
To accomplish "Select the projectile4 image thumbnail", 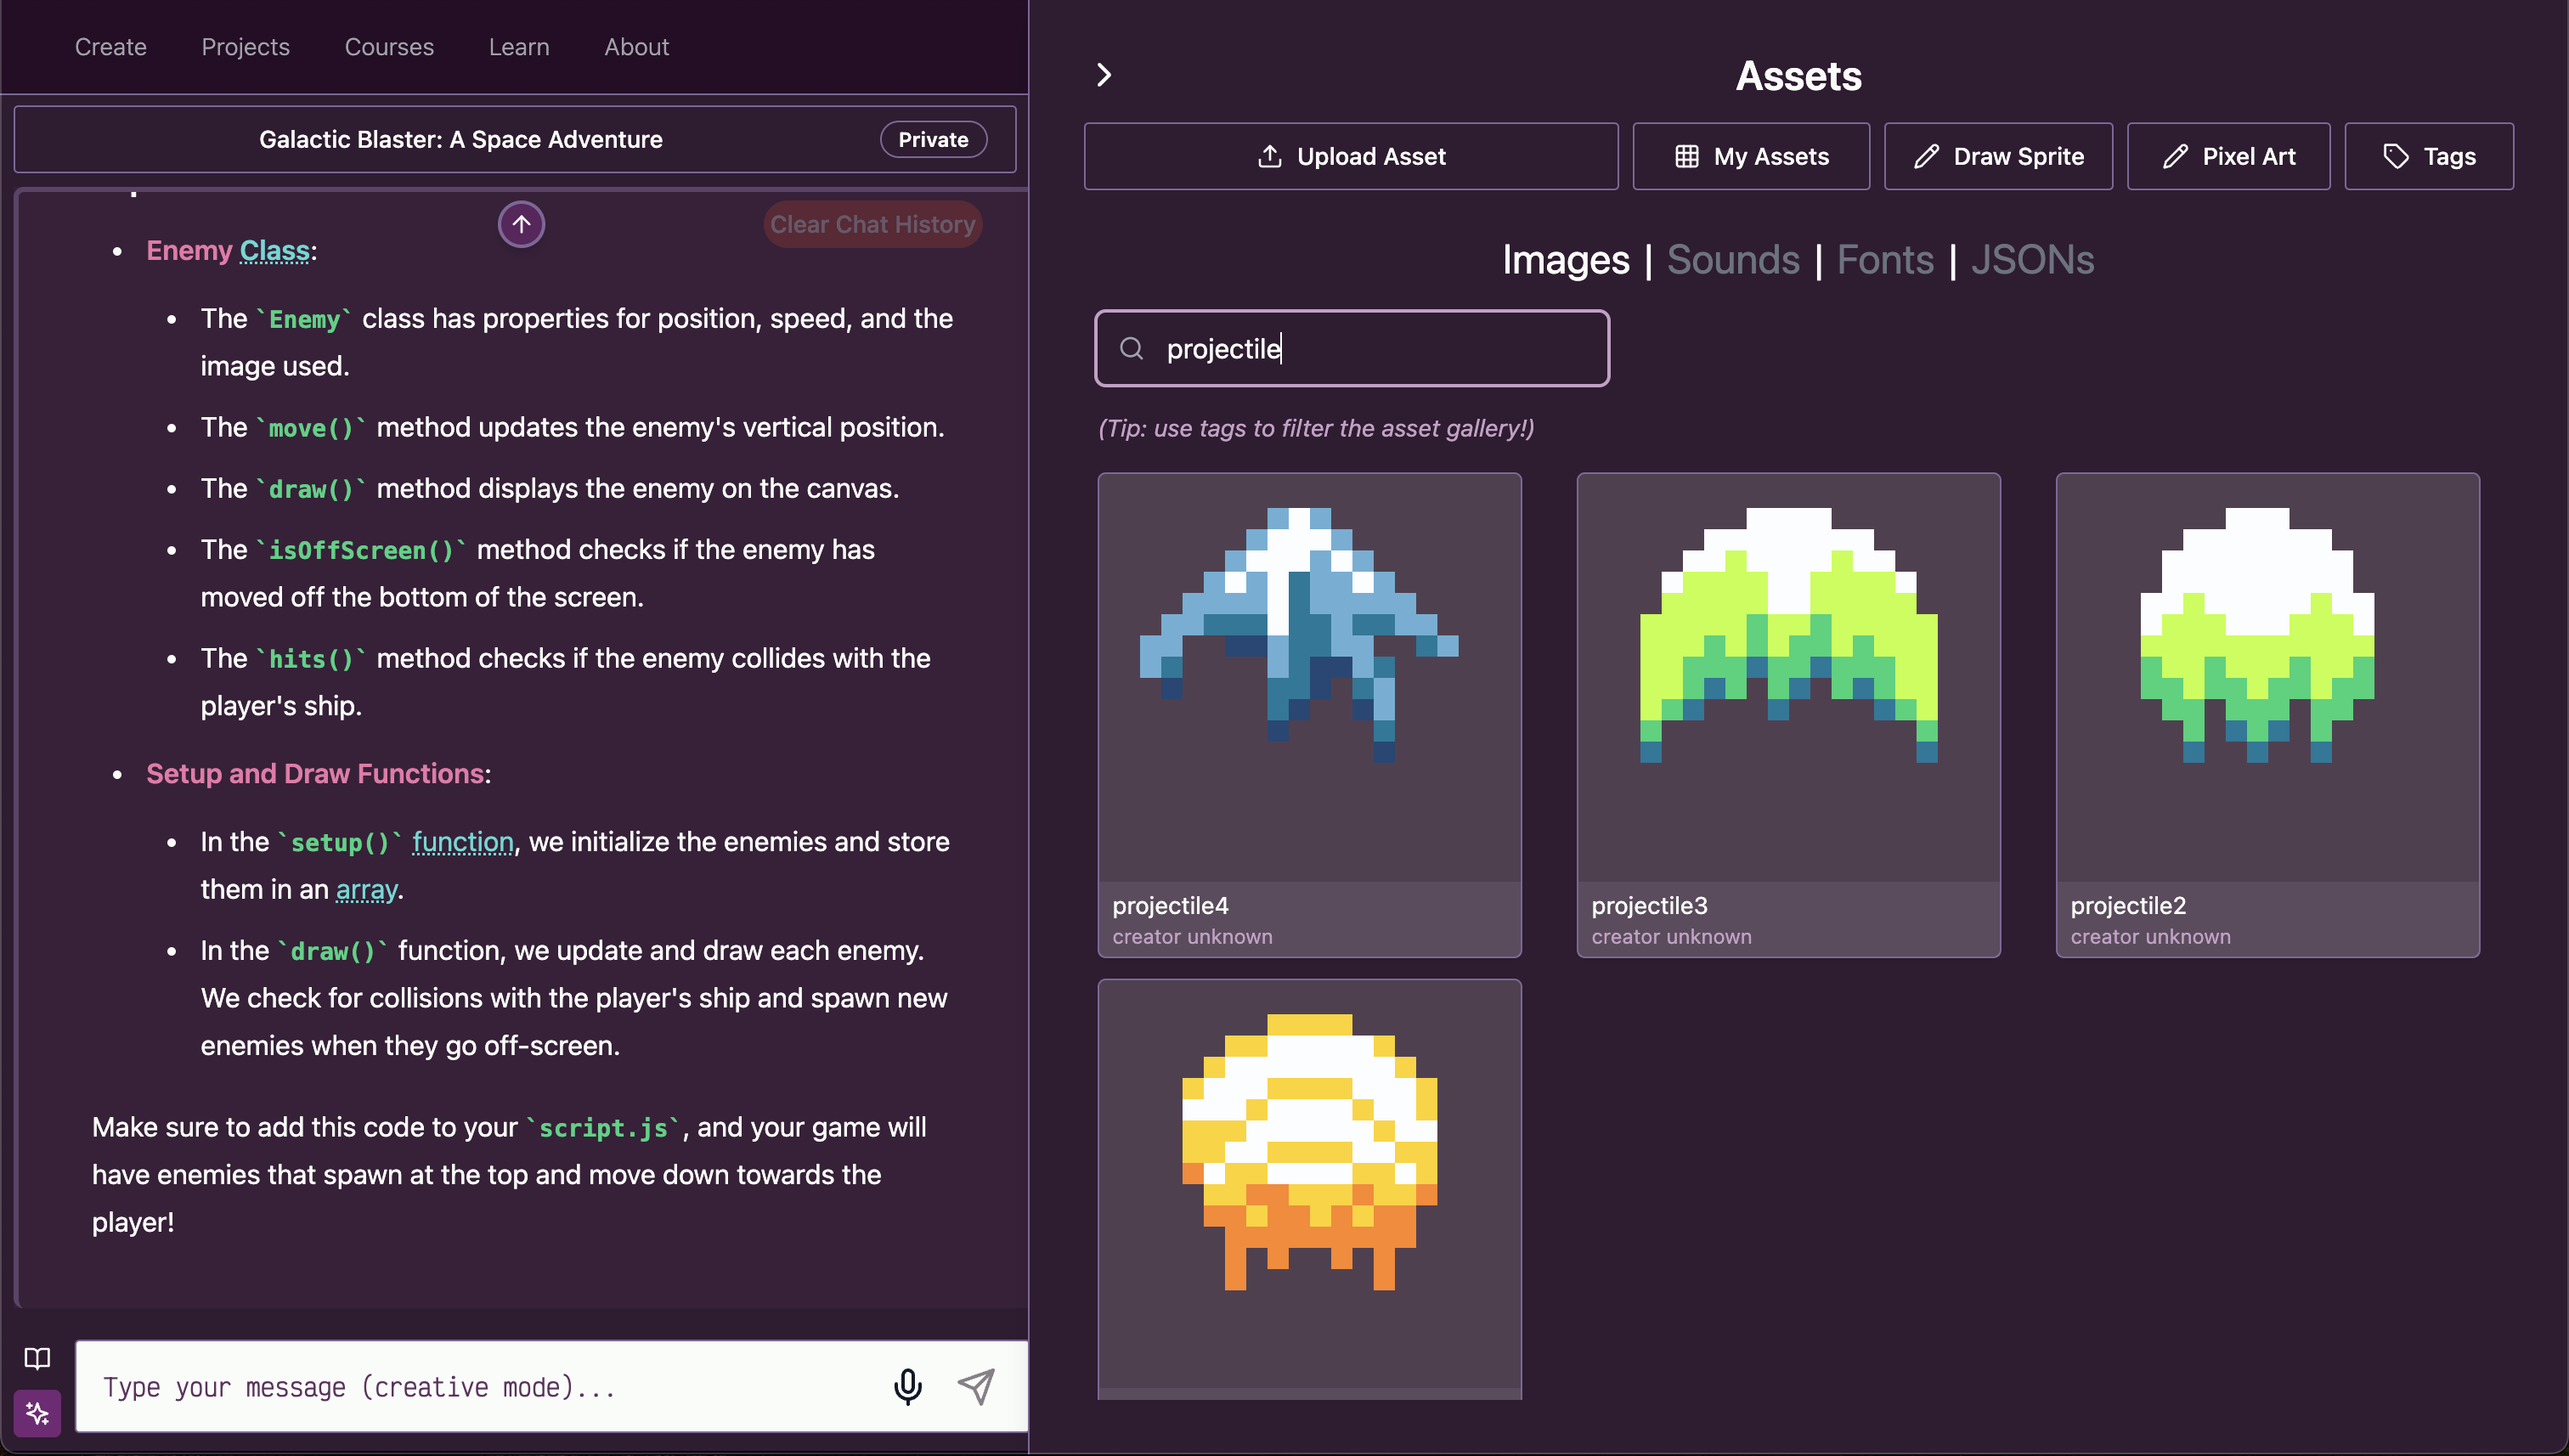I will pos(1308,677).
